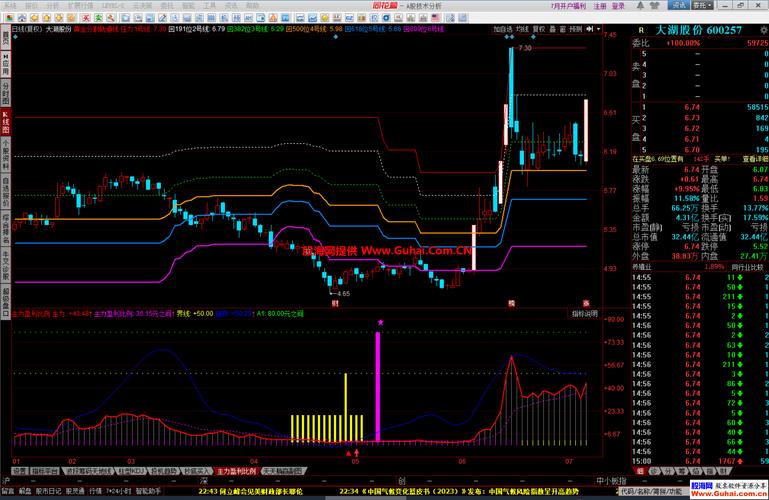Switch to the 机构KDJ indicator tab
This screenshot has width=769, height=500.
coord(131,471)
